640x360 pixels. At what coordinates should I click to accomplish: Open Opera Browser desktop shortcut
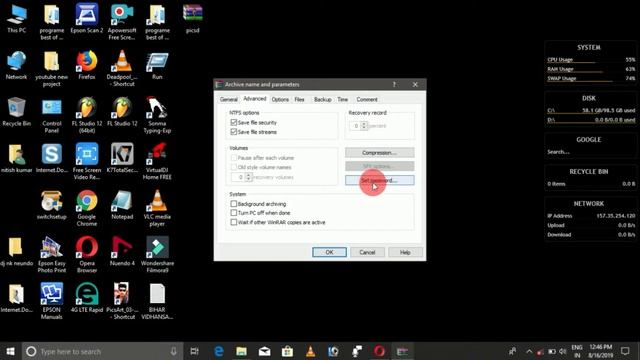(87, 255)
